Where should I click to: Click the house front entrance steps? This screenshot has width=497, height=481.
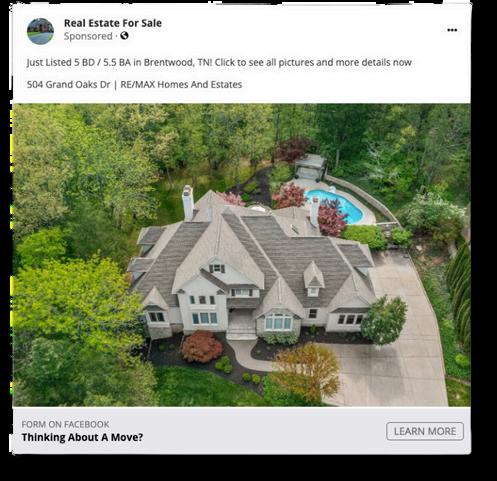pyautogui.click(x=241, y=332)
